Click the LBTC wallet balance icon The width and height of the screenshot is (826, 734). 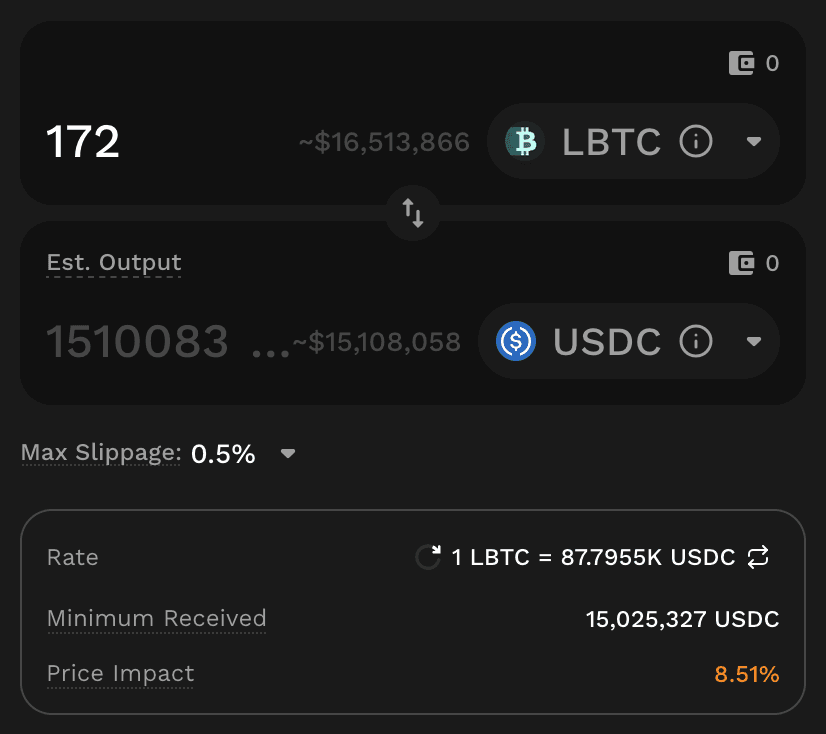click(x=741, y=64)
